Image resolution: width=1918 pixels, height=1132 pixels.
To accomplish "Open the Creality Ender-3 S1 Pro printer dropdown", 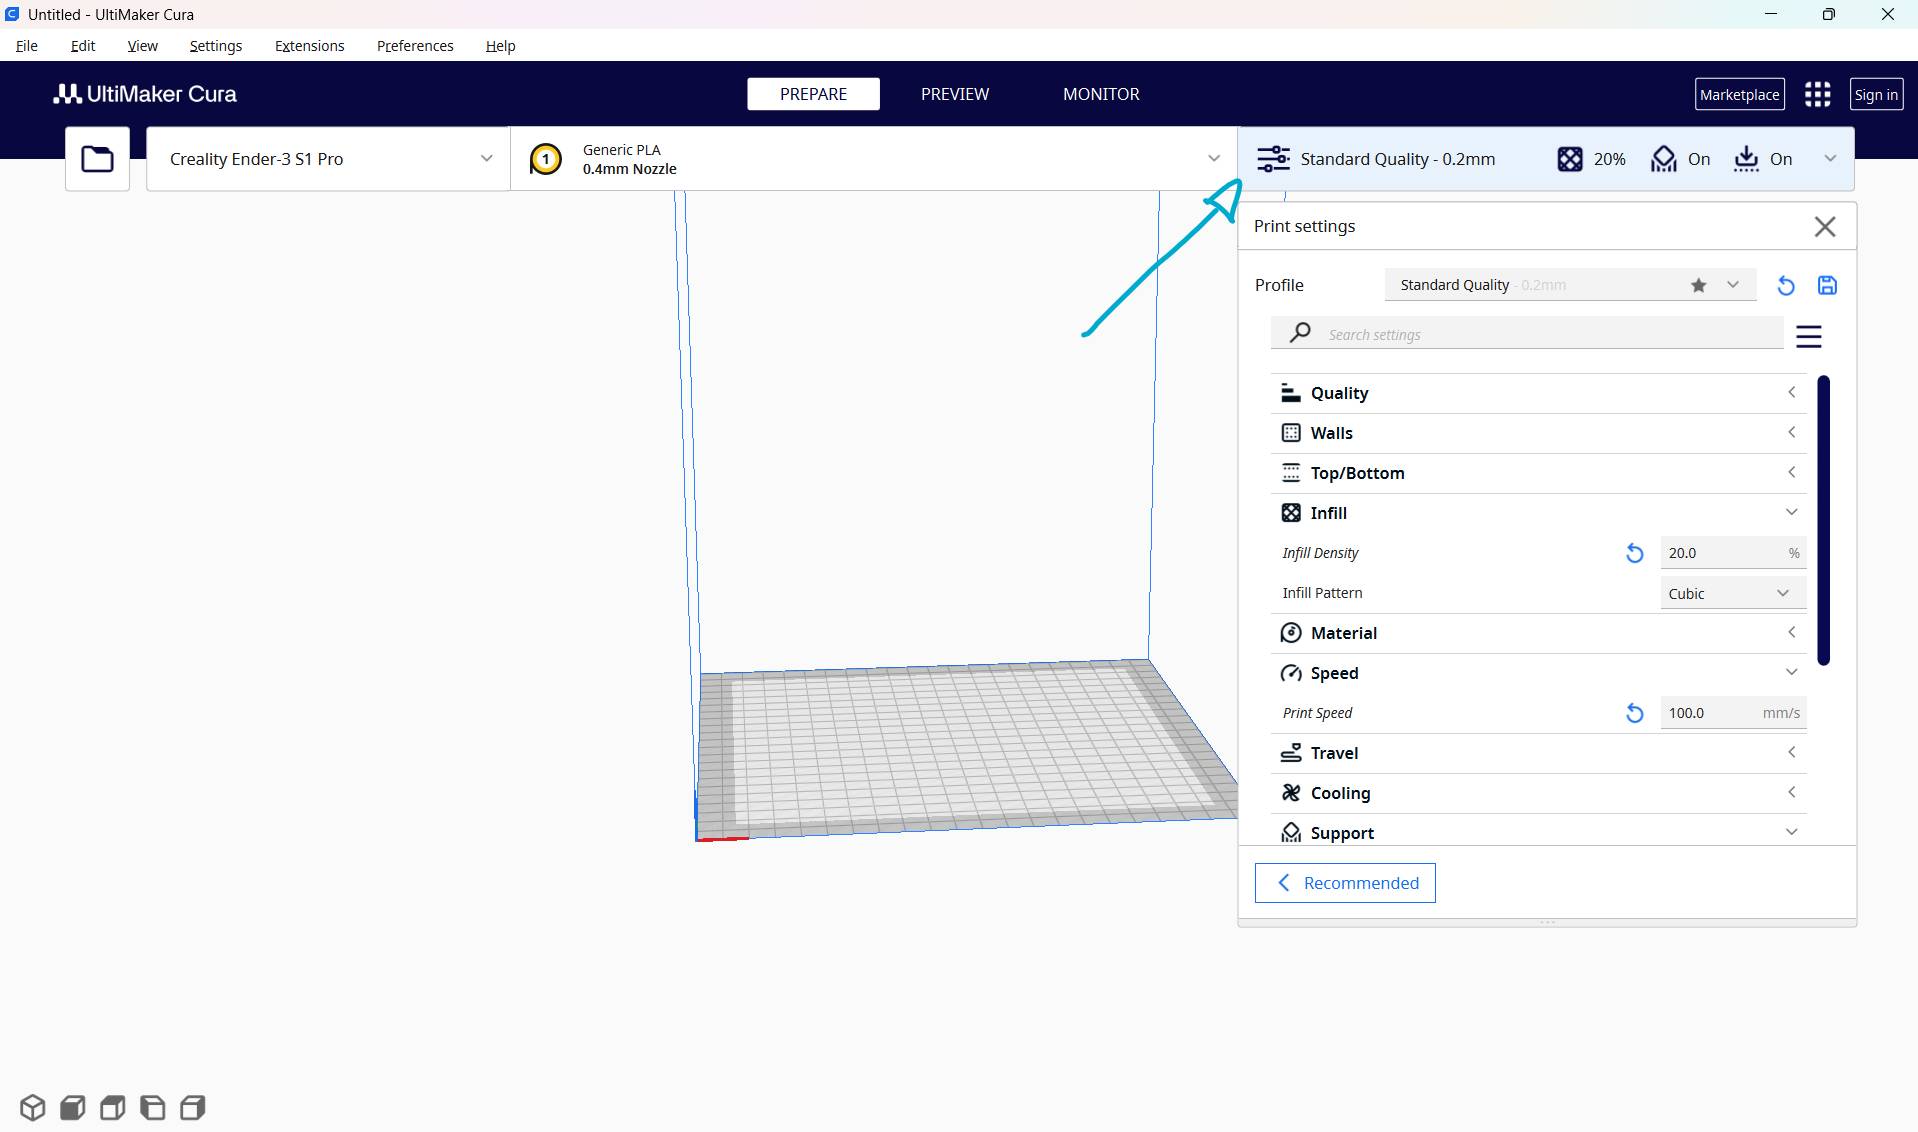I will [x=328, y=159].
